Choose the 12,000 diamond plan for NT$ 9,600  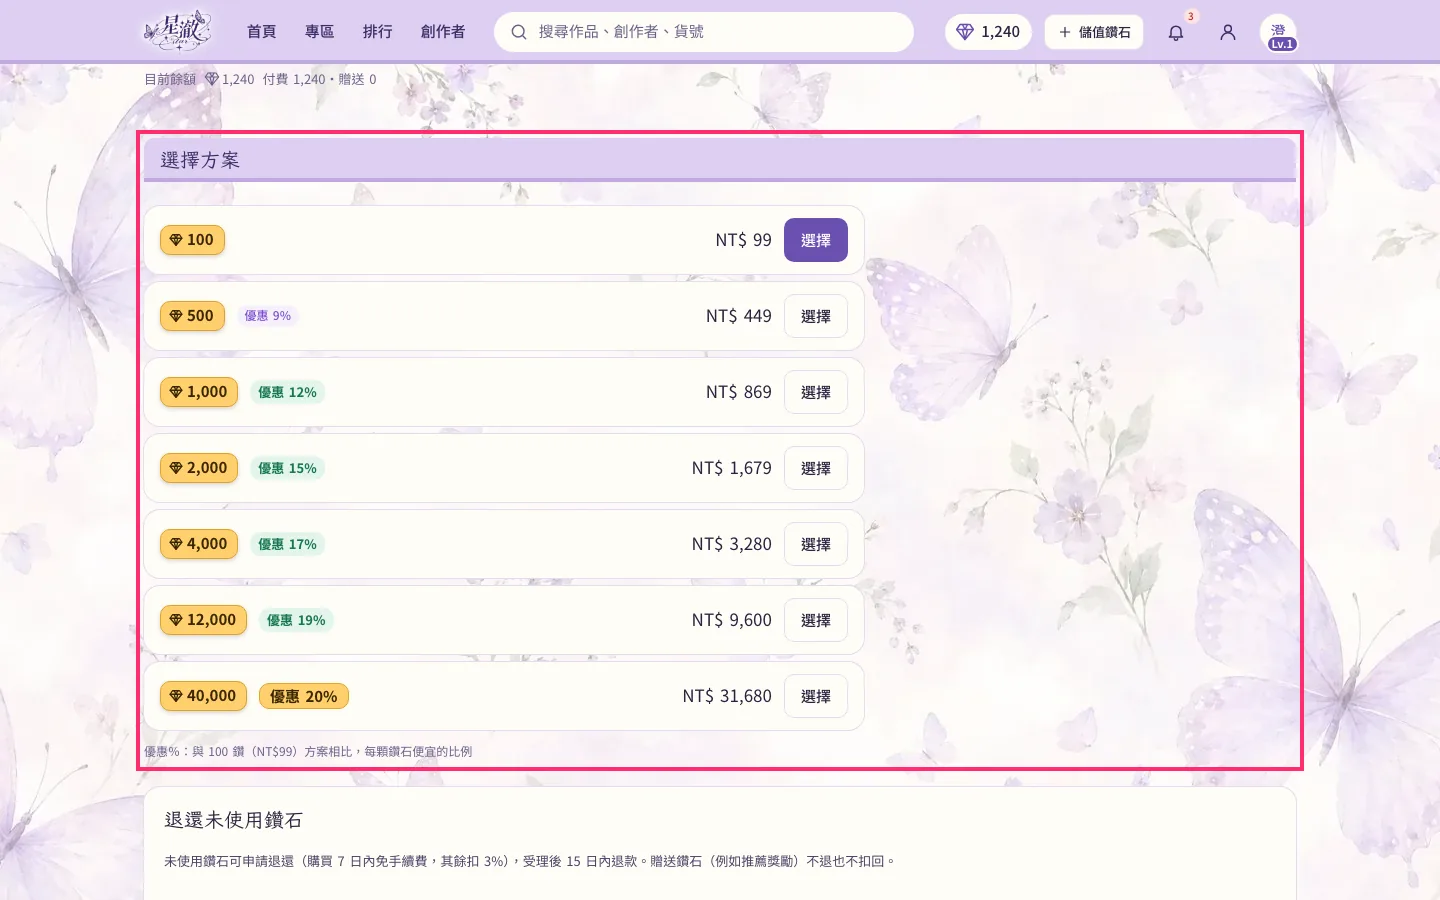click(816, 620)
